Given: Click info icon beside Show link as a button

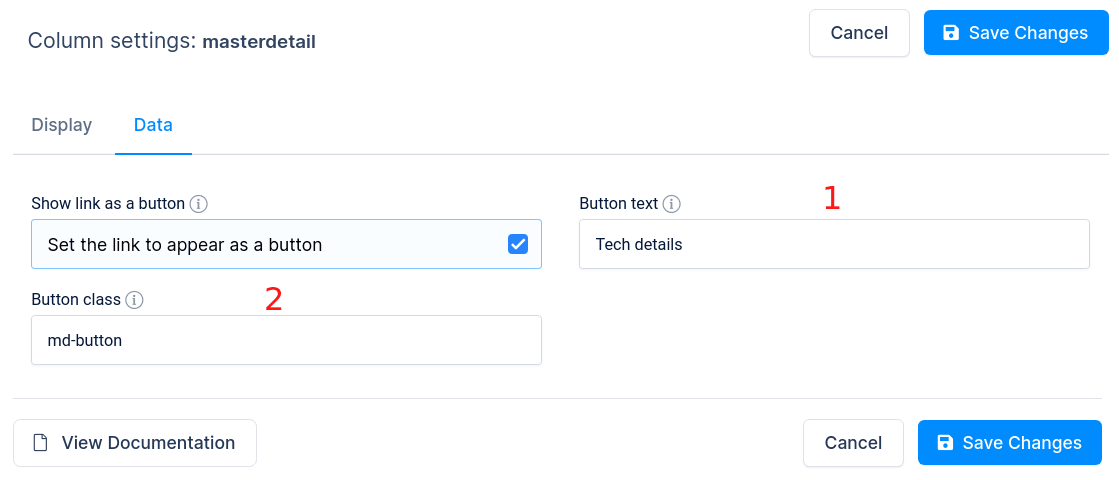Looking at the screenshot, I should pos(199,204).
